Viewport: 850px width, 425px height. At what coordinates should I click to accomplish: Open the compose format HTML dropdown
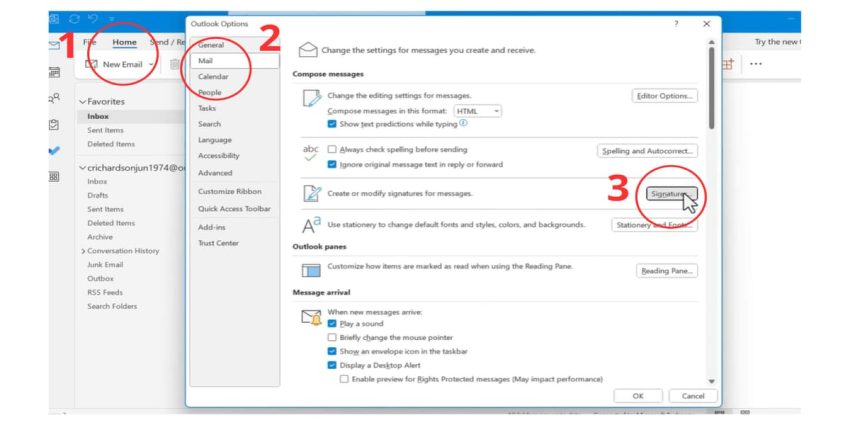(477, 111)
